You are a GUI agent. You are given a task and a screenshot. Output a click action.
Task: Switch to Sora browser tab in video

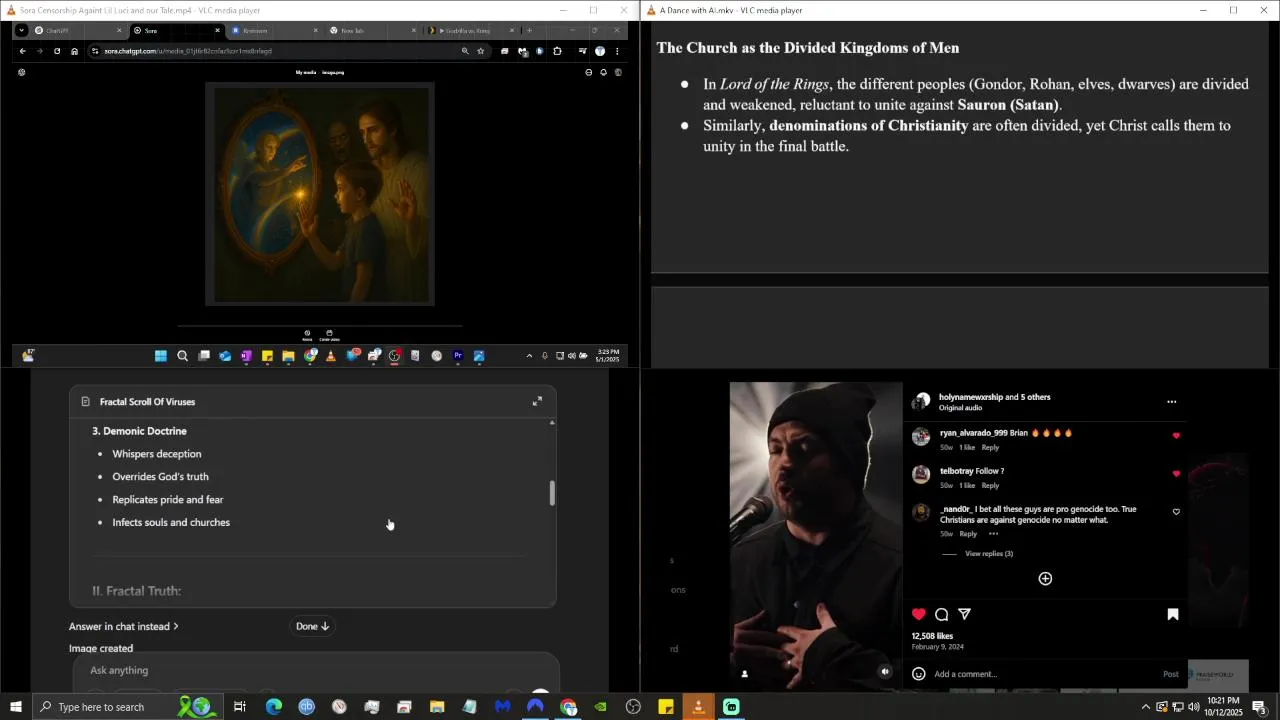(x=175, y=30)
